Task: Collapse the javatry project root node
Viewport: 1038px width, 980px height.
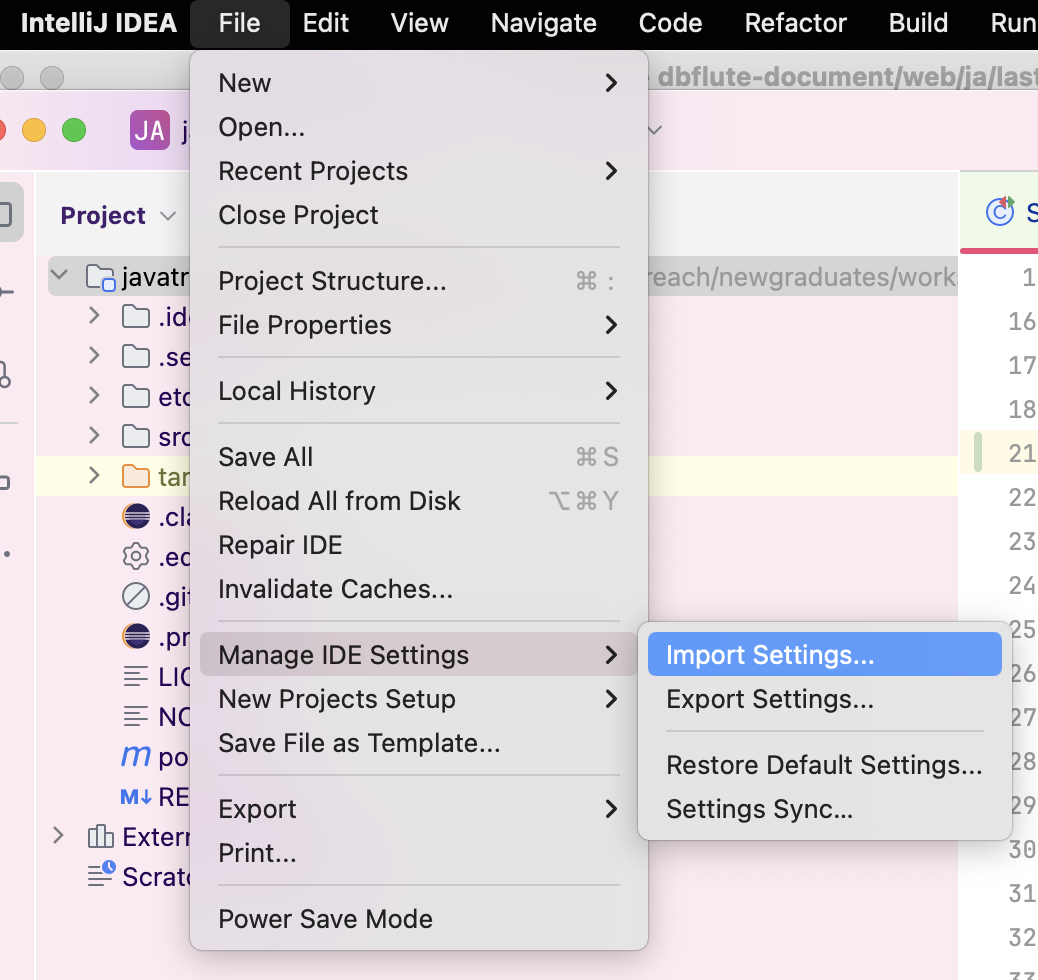Action: (x=59, y=275)
